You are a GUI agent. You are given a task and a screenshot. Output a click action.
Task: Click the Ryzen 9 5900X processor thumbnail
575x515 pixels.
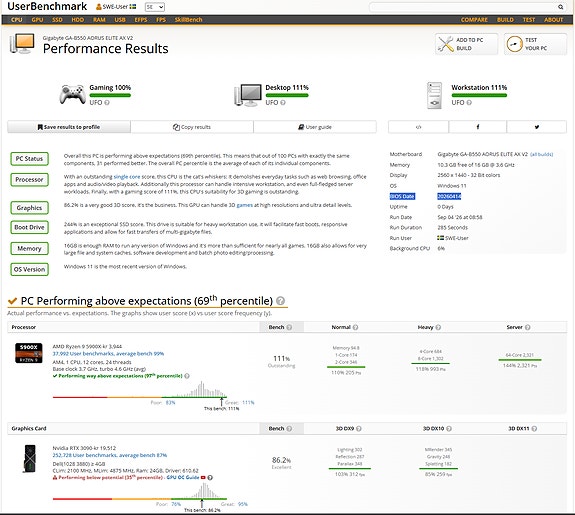(x=29, y=353)
